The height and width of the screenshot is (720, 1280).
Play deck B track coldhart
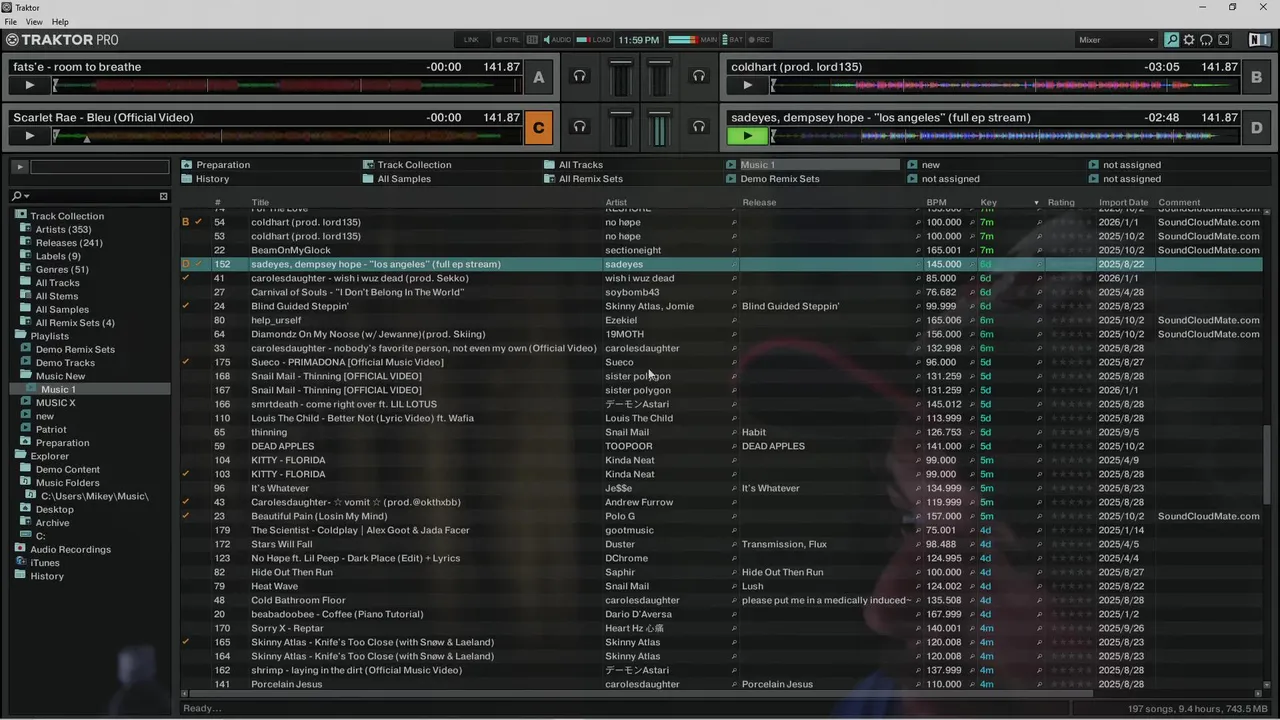[747, 85]
